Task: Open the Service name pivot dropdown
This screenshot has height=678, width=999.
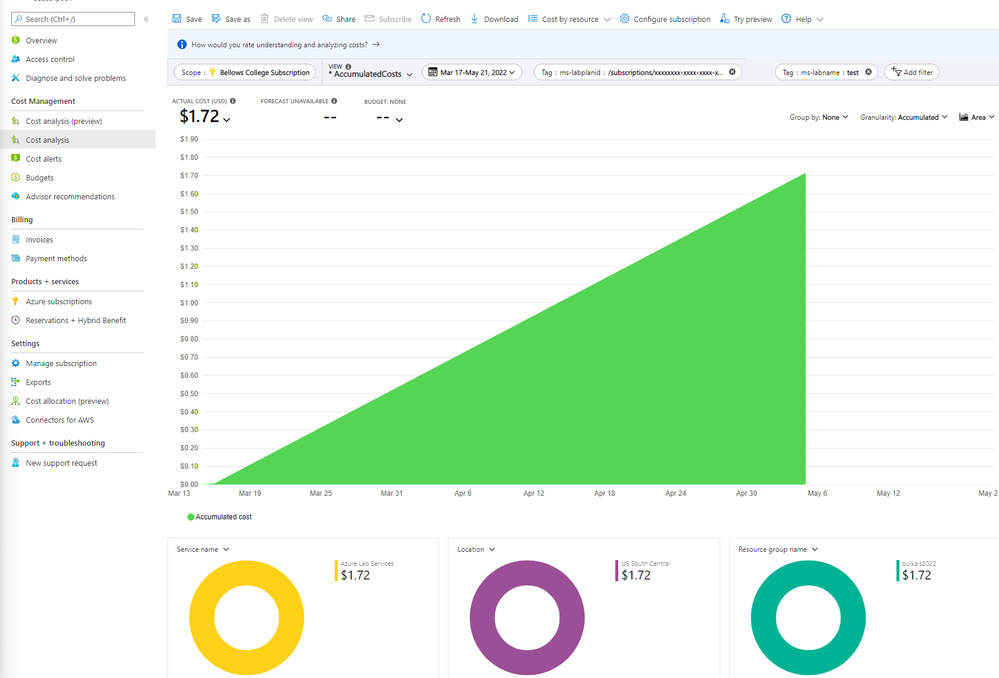Action: point(203,549)
